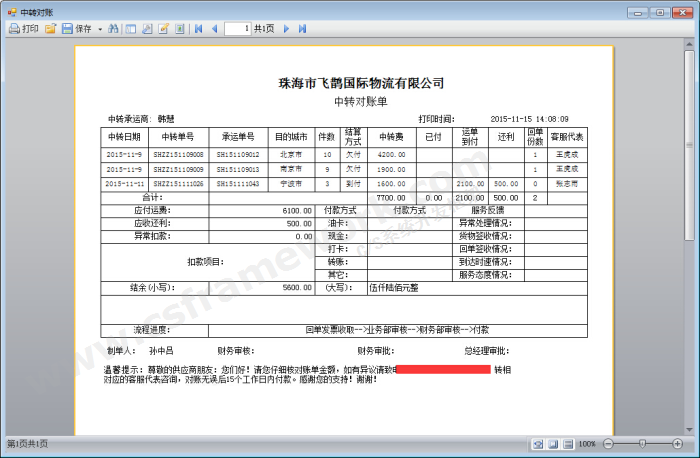Click the edit page icon with pencil
700x458 pixels.
tap(163, 29)
